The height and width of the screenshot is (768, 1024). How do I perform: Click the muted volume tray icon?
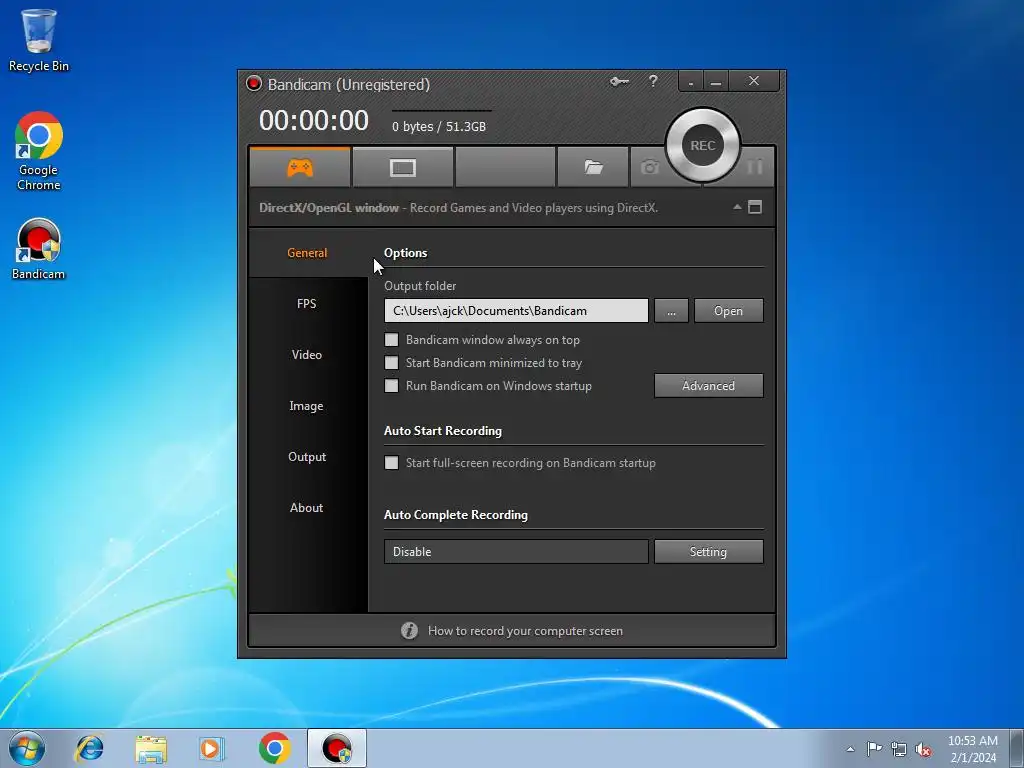(923, 750)
